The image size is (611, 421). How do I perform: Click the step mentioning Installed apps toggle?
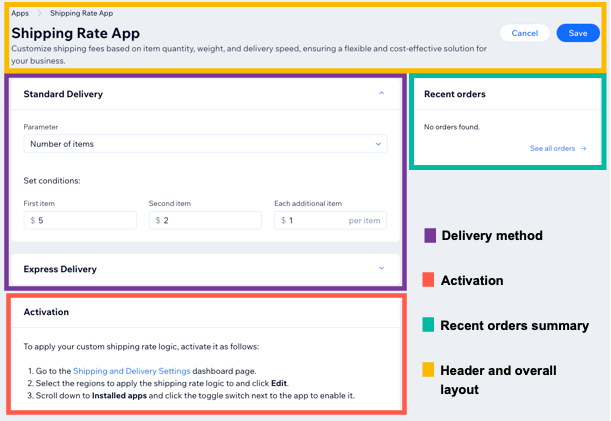(x=191, y=396)
